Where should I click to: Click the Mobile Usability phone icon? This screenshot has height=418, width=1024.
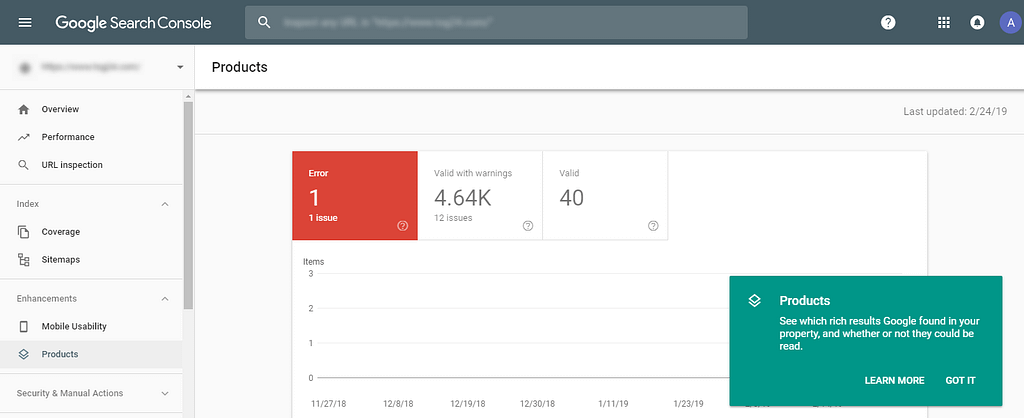coord(24,327)
